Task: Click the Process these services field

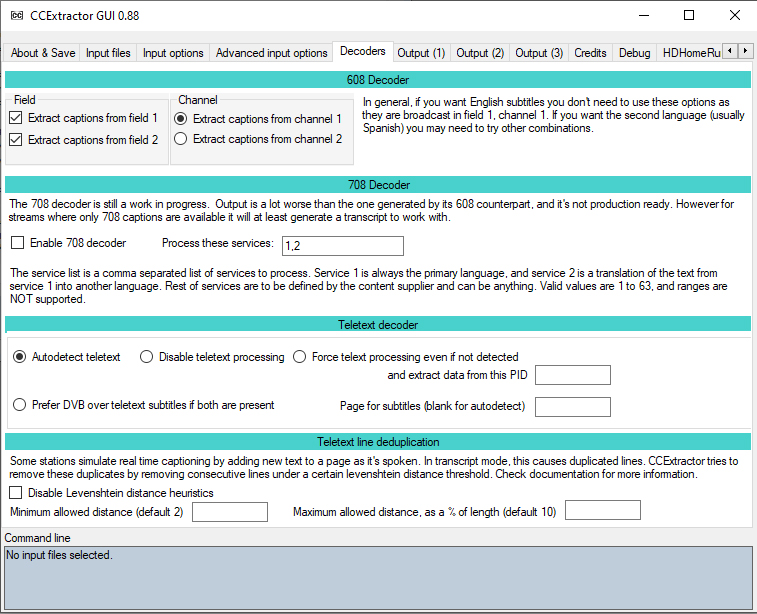Action: click(x=343, y=246)
